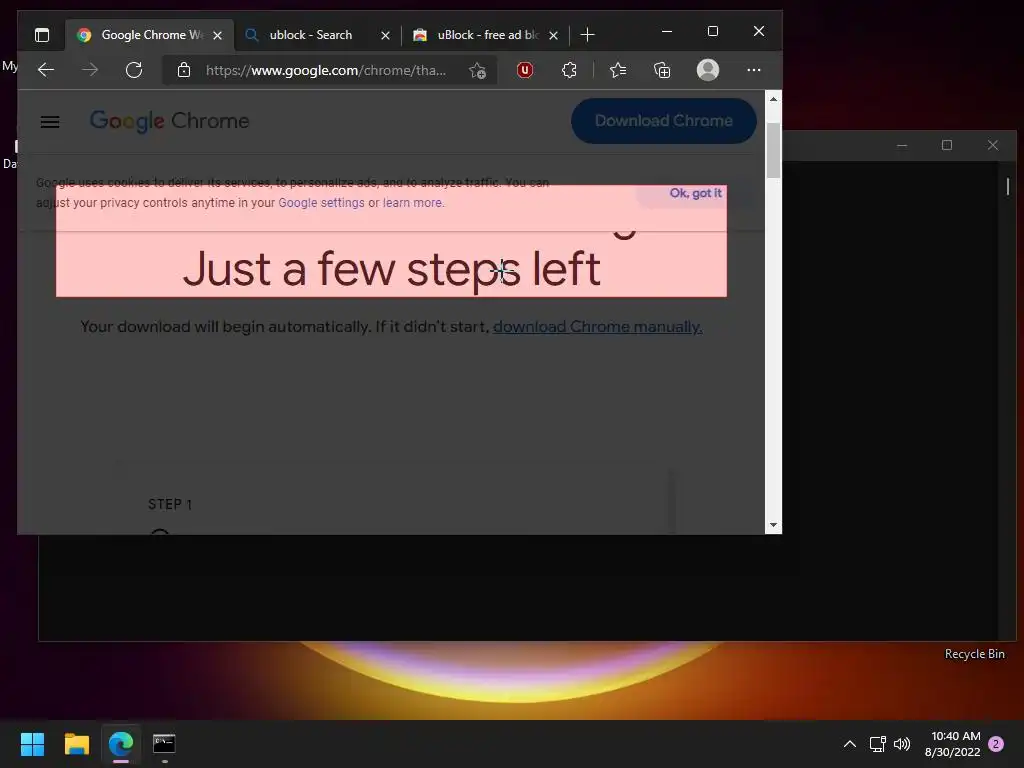Viewport: 1024px width, 768px height.
Task: Open the Google settings link
Action: (x=321, y=202)
